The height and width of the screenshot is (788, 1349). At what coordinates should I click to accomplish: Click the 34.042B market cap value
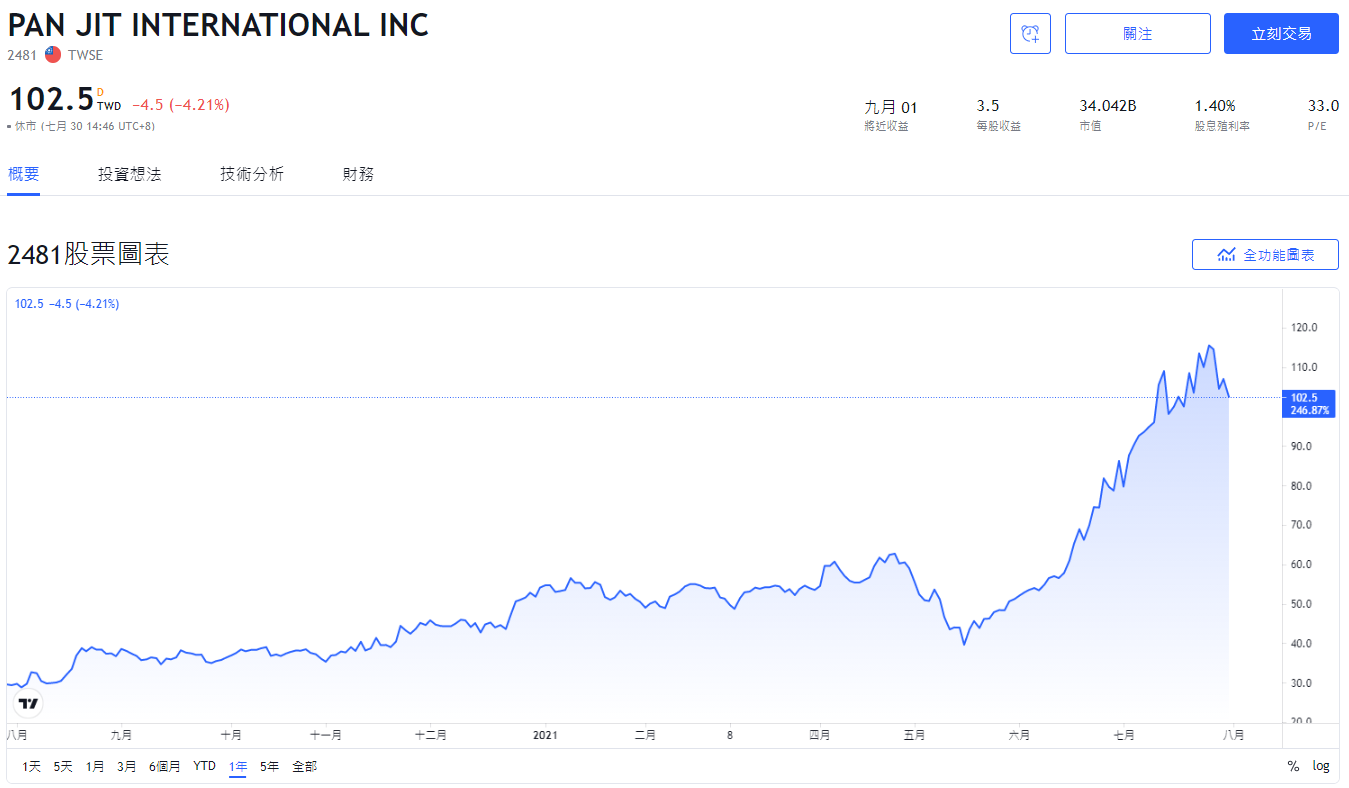pyautogui.click(x=1107, y=106)
